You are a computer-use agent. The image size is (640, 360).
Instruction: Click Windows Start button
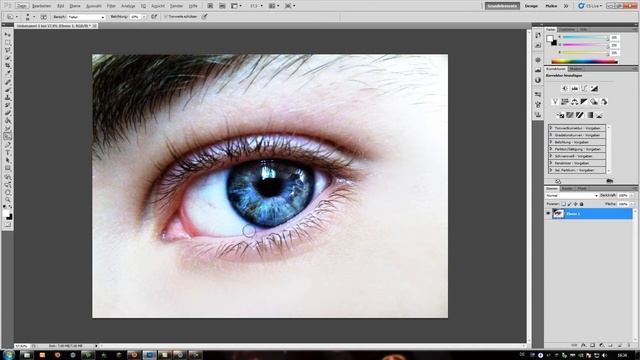click(x=9, y=355)
